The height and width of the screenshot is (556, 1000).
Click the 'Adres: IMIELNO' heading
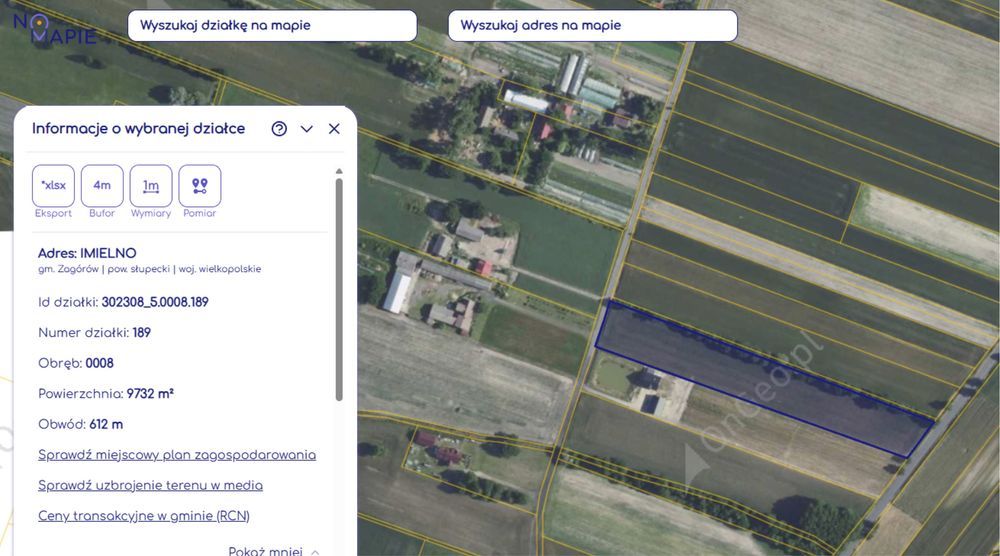pyautogui.click(x=87, y=253)
